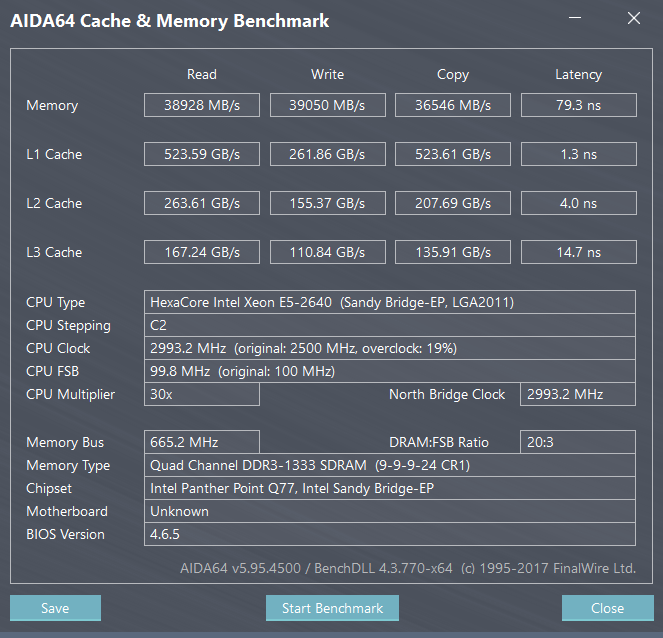This screenshot has height=638, width=663.
Task: Close window using the X icon
Action: point(634,18)
